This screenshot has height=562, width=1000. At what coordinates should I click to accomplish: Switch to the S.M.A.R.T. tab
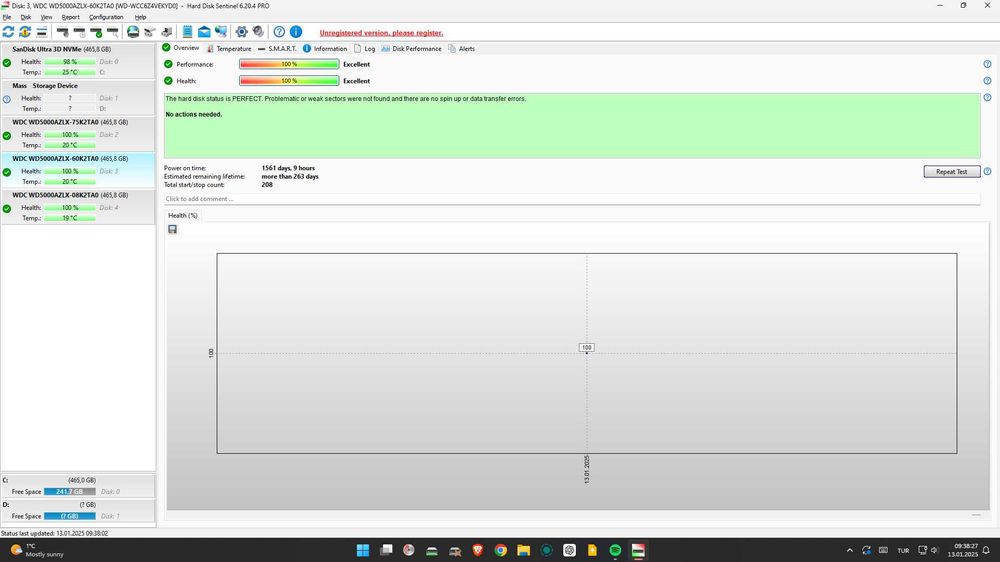click(x=277, y=48)
